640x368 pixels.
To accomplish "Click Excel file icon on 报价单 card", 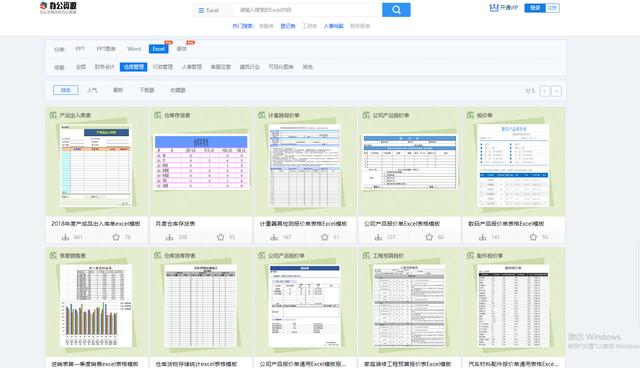I will [470, 115].
